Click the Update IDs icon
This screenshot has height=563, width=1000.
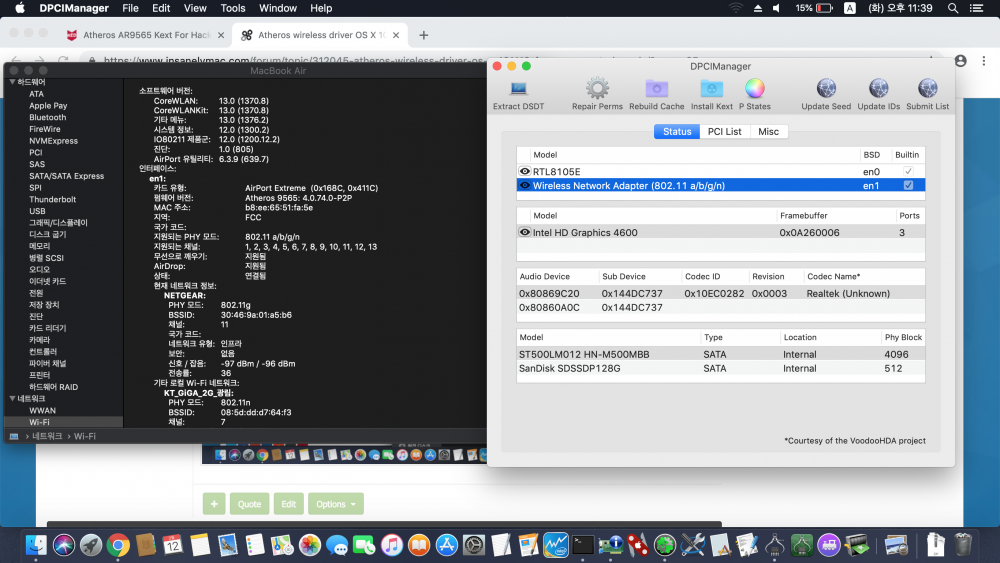click(878, 89)
